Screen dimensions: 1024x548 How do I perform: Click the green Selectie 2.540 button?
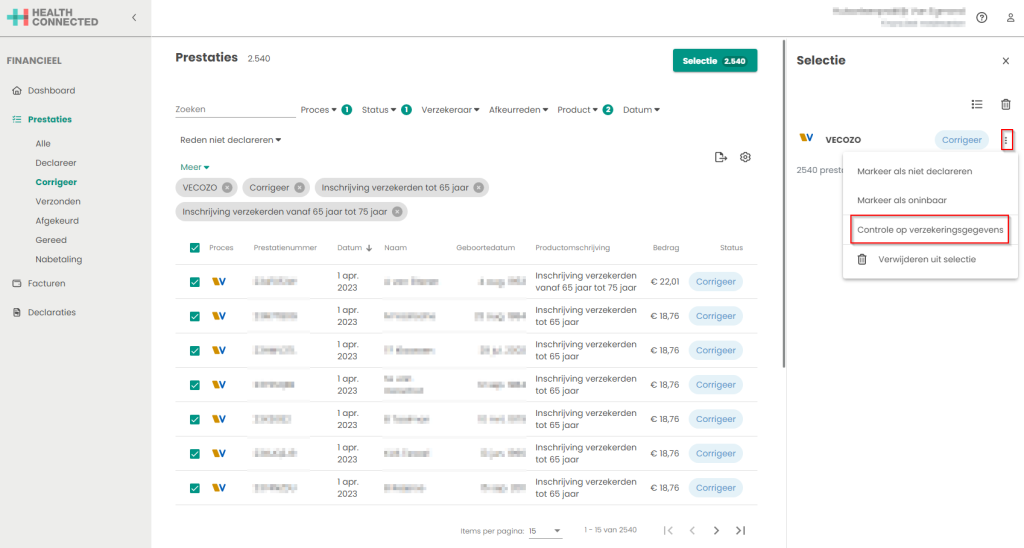[x=714, y=61]
